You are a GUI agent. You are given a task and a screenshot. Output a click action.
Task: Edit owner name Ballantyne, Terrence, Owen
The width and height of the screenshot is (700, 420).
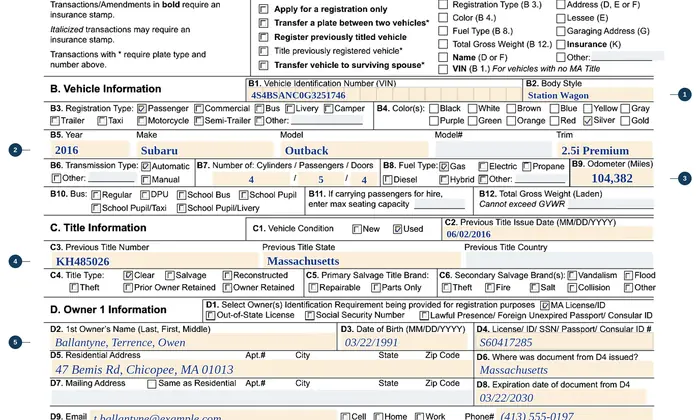pyautogui.click(x=193, y=342)
